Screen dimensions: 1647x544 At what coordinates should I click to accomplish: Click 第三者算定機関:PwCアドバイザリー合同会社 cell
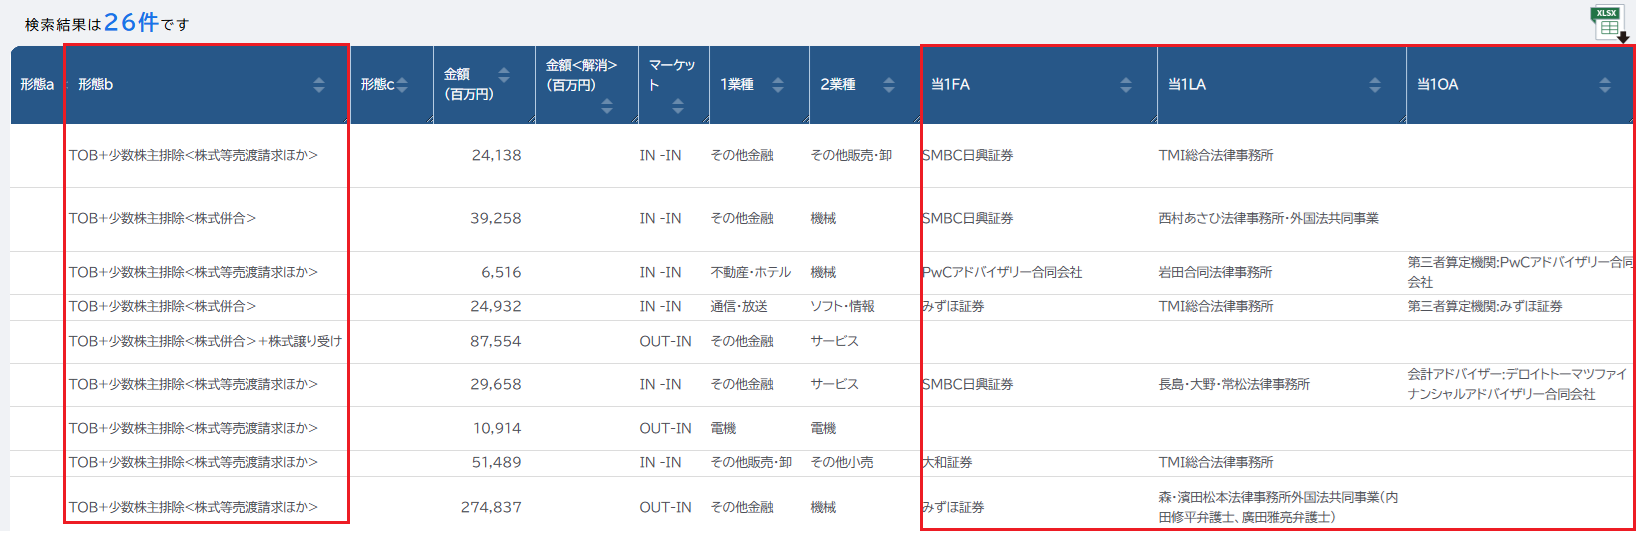click(1519, 272)
